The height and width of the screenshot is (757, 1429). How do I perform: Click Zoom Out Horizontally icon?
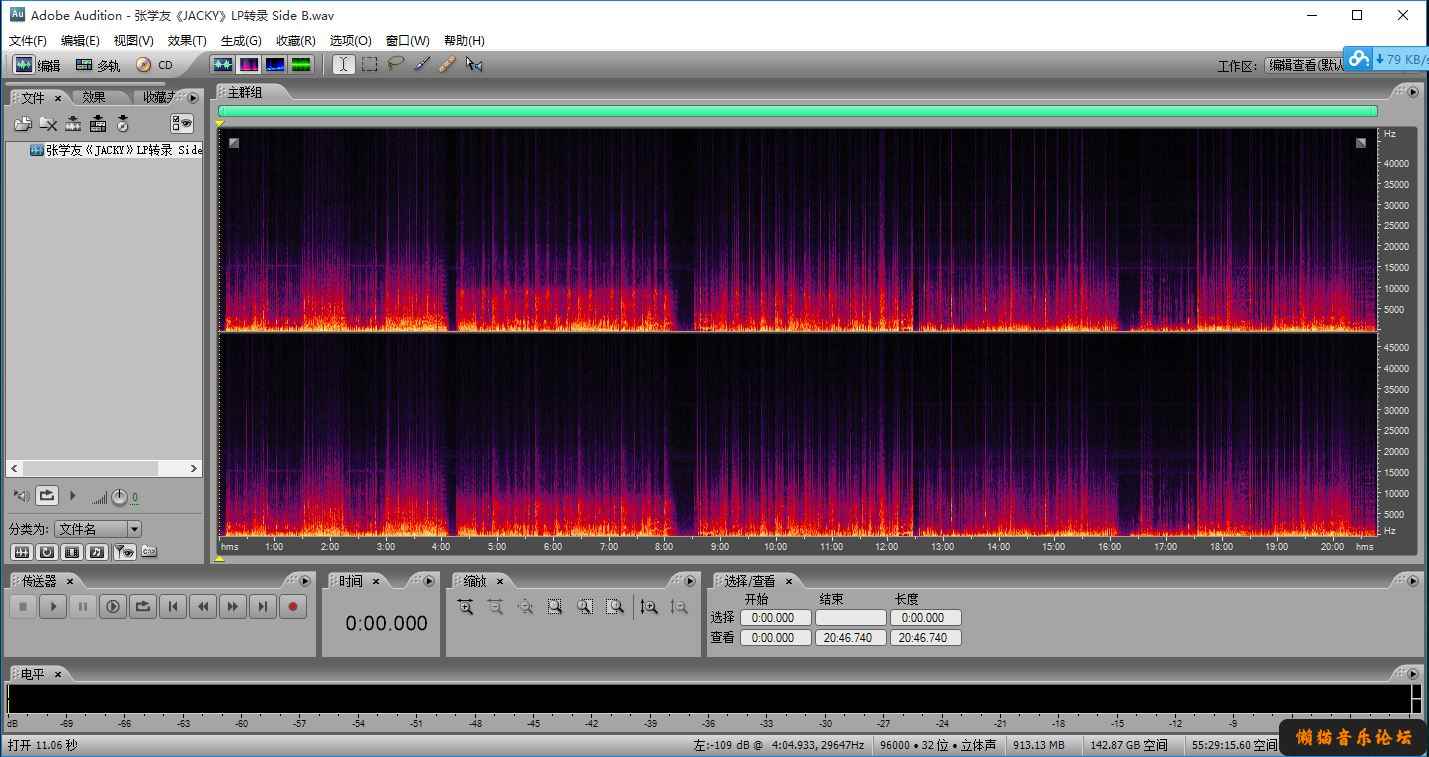[495, 606]
